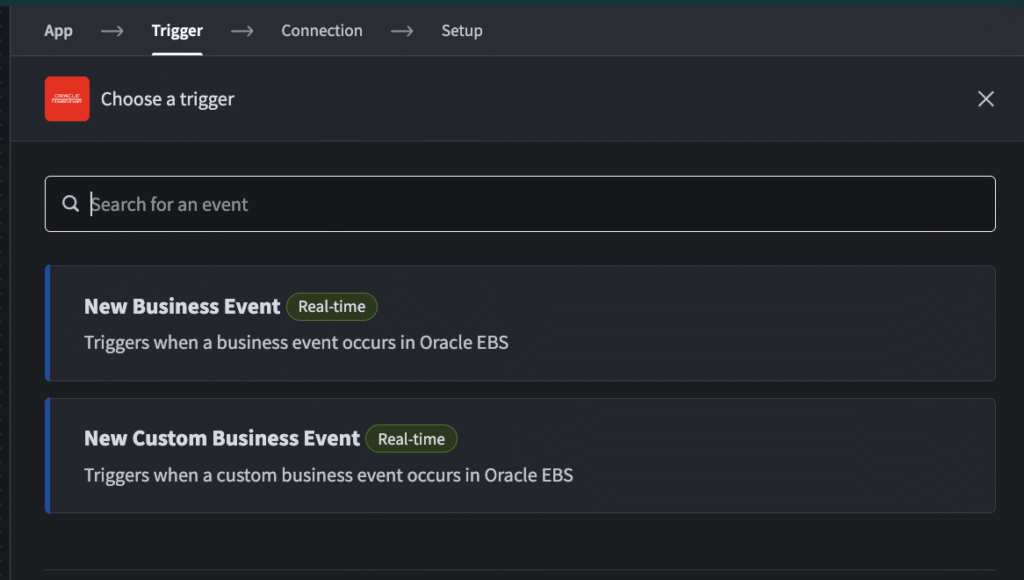Go back to the App step

click(58, 31)
